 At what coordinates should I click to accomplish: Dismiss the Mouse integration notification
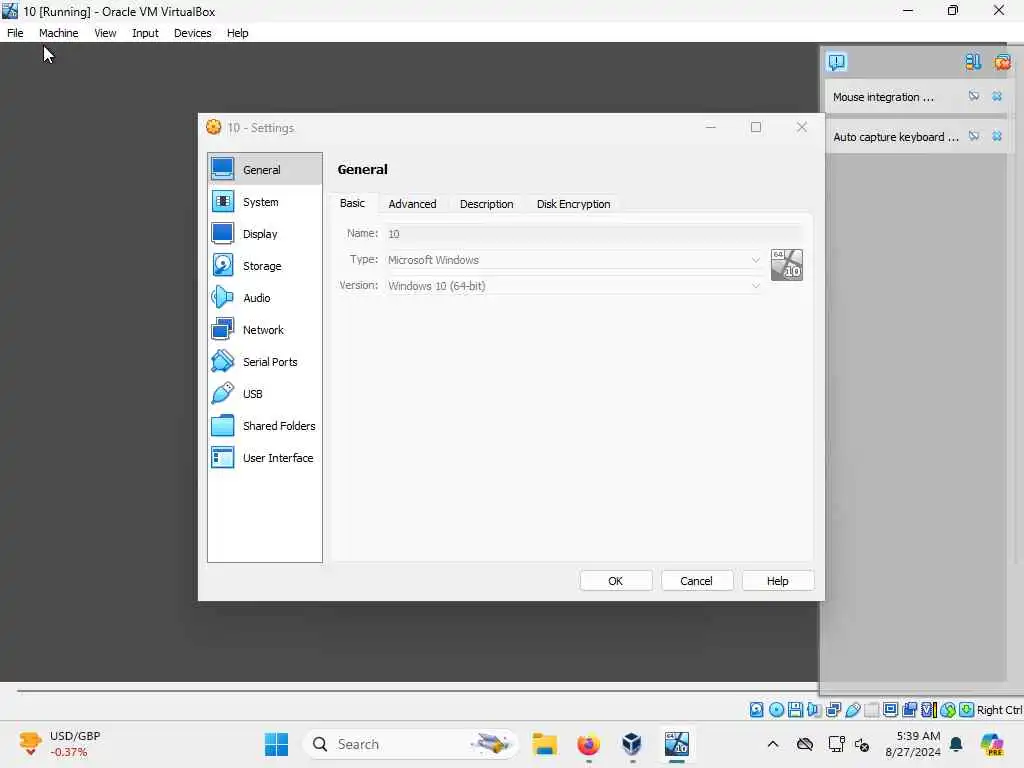pos(997,97)
